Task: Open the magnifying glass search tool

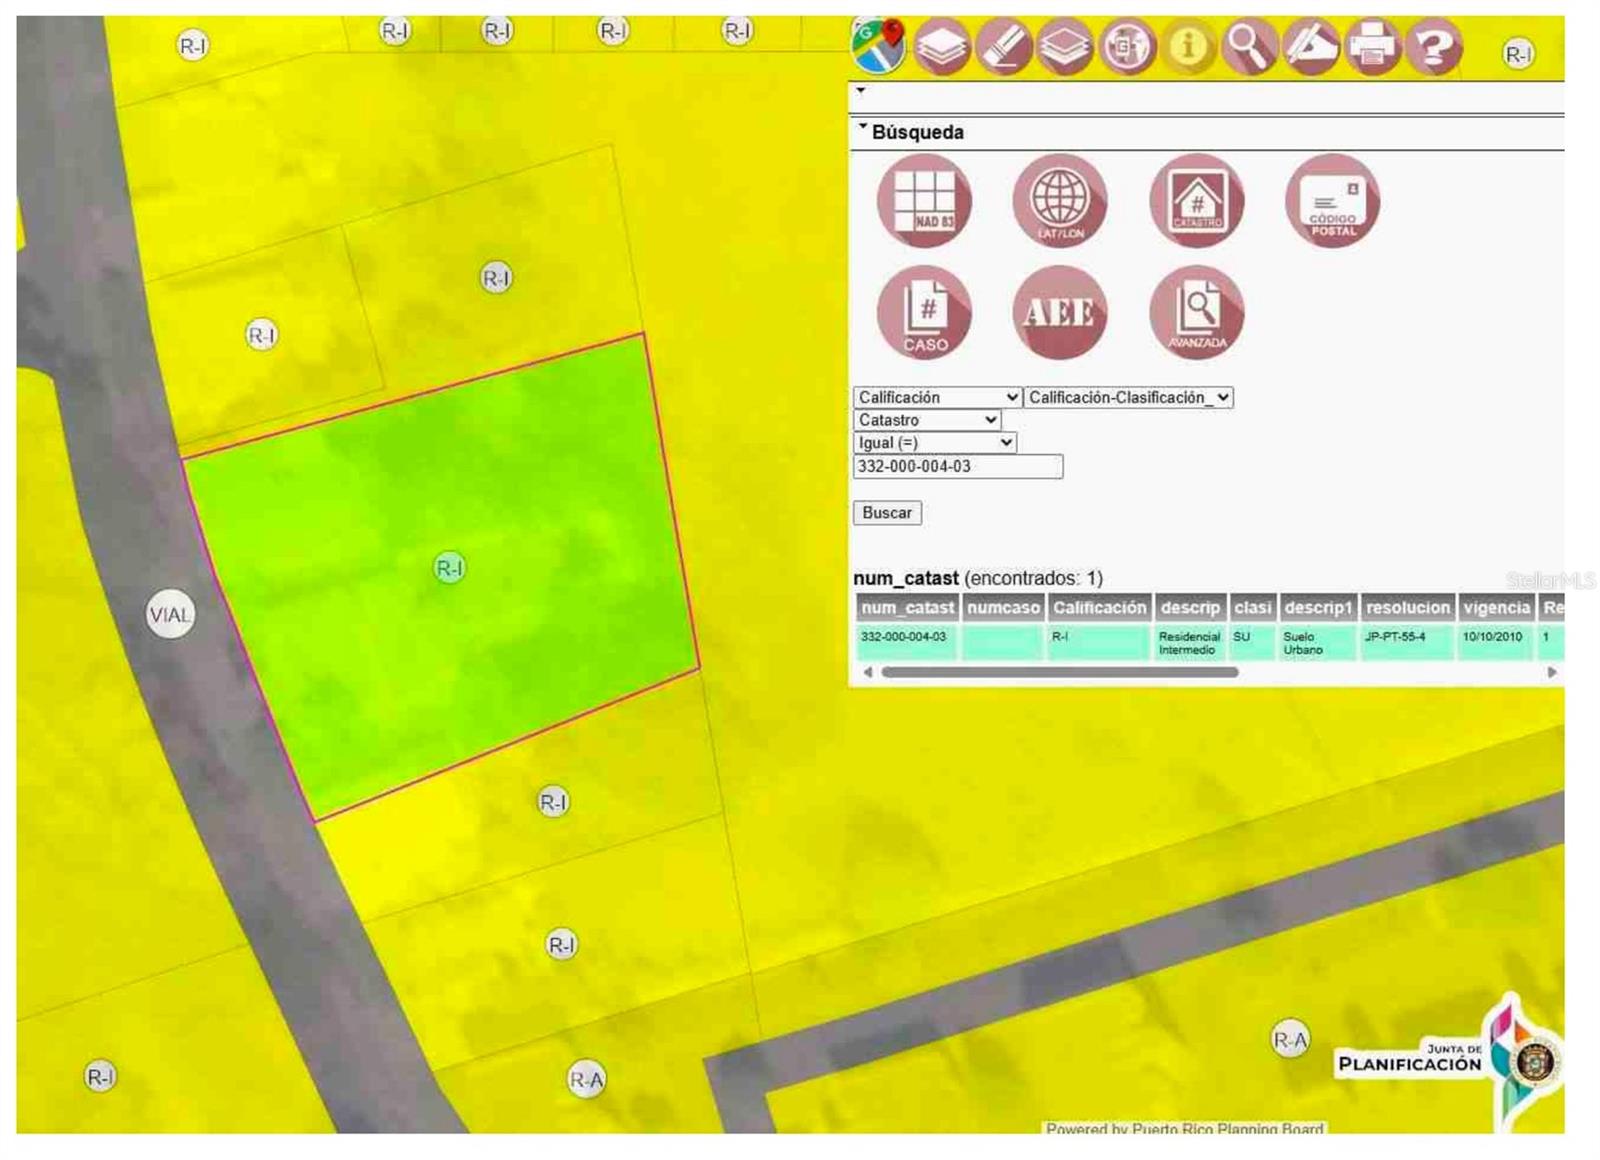Action: click(x=1249, y=47)
